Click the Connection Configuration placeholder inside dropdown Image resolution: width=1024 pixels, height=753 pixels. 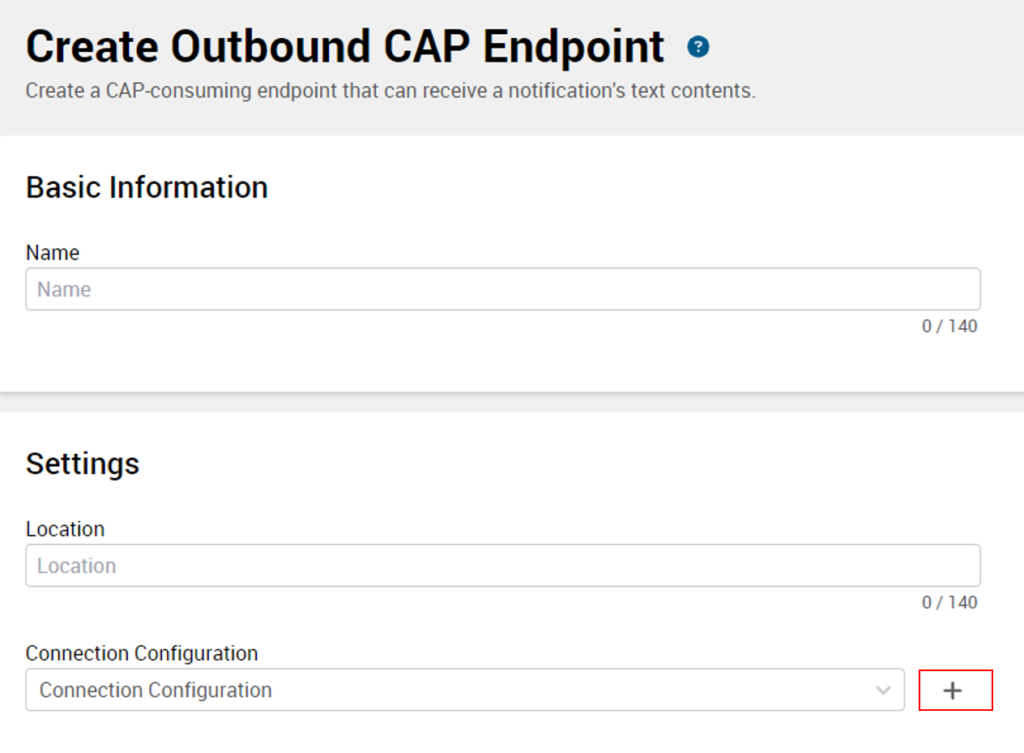click(155, 690)
